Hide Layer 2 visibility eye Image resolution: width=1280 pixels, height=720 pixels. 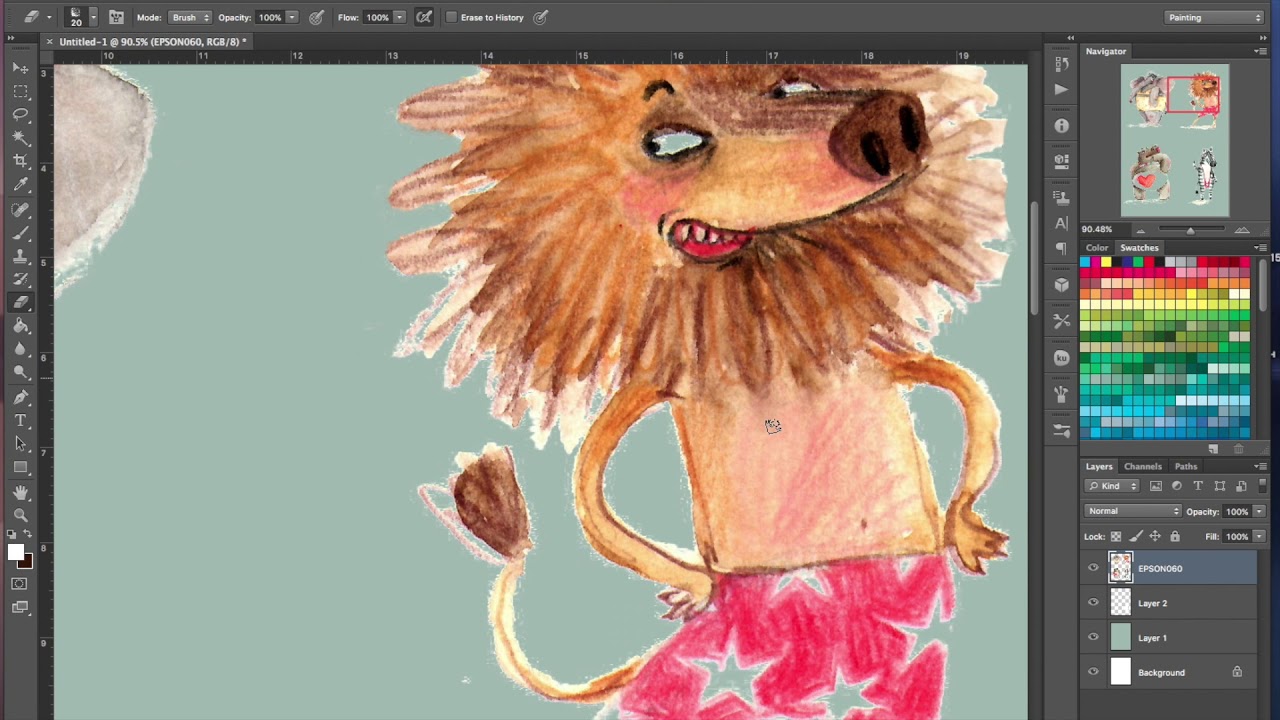click(1093, 603)
